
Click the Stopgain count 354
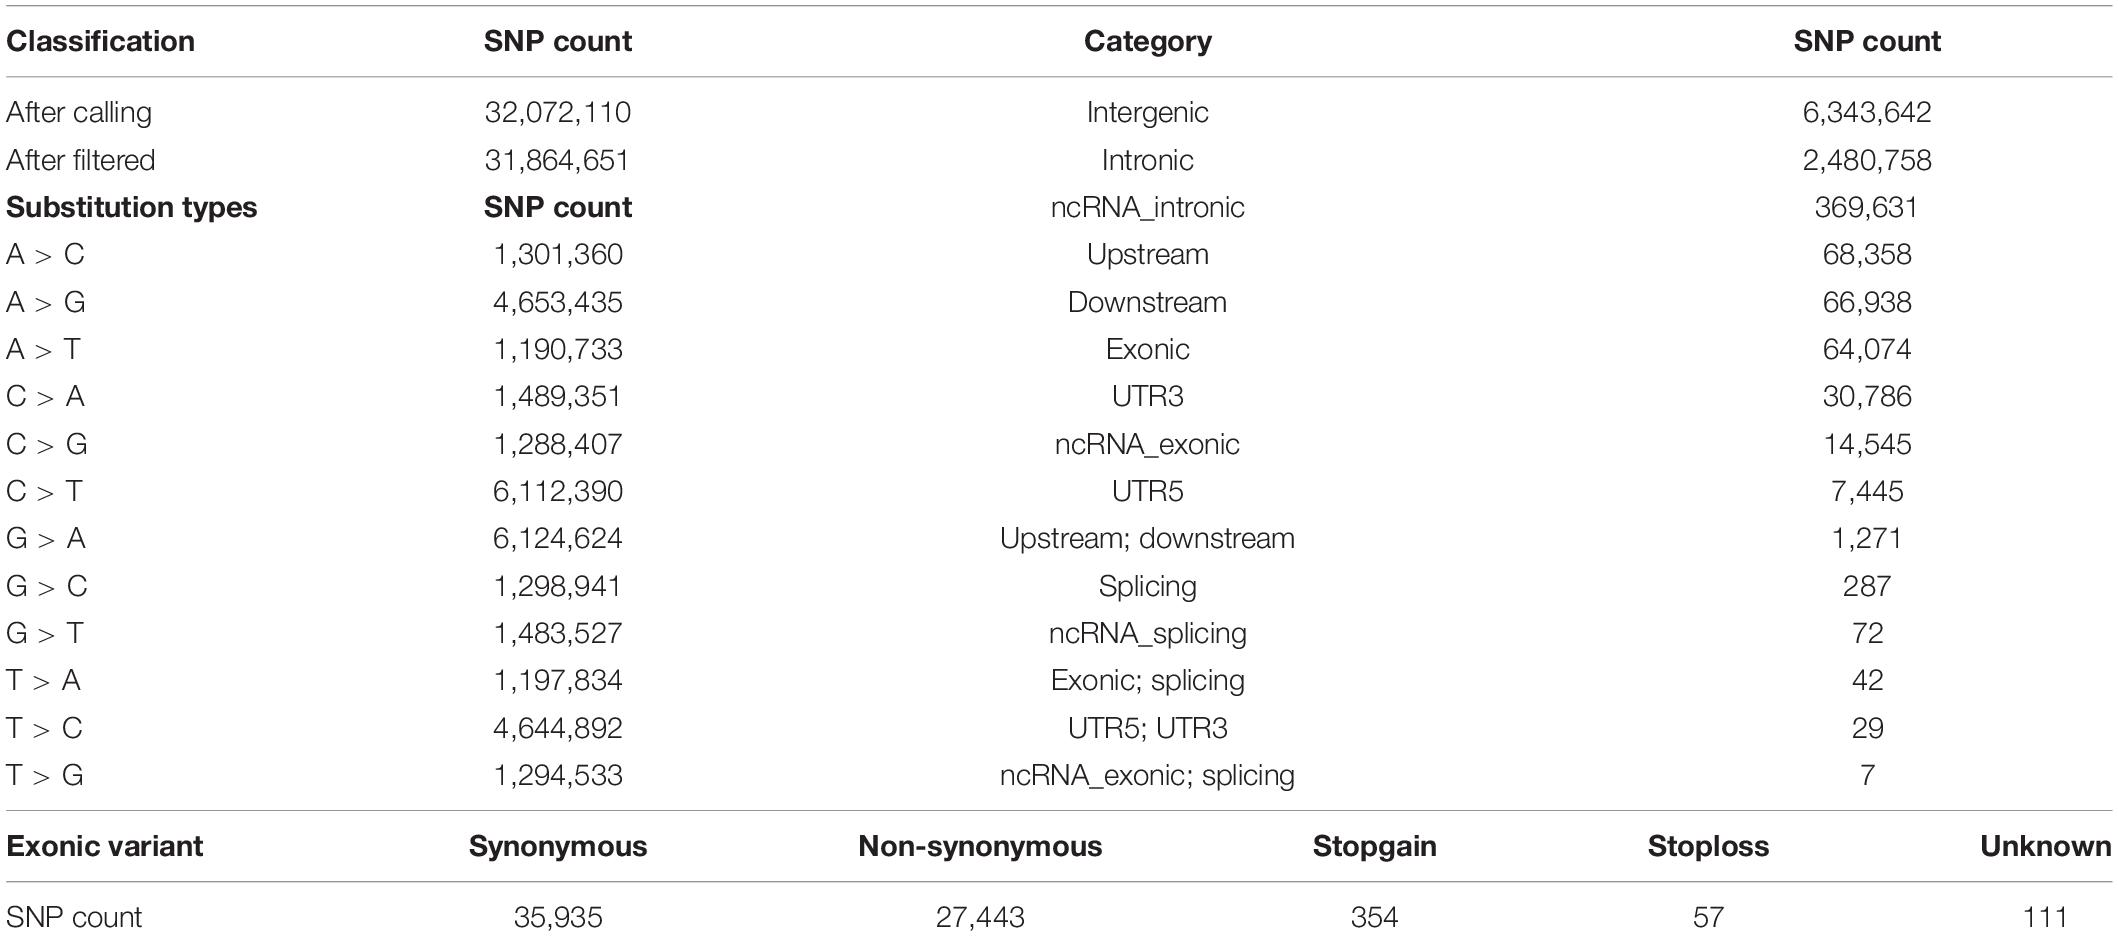(1374, 917)
